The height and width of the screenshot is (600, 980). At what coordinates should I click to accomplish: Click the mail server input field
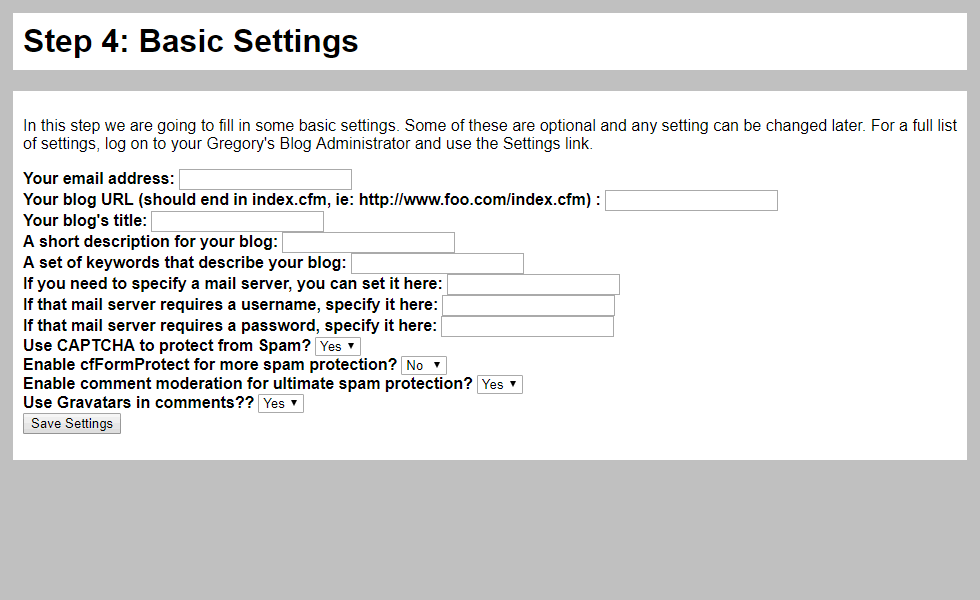click(533, 284)
